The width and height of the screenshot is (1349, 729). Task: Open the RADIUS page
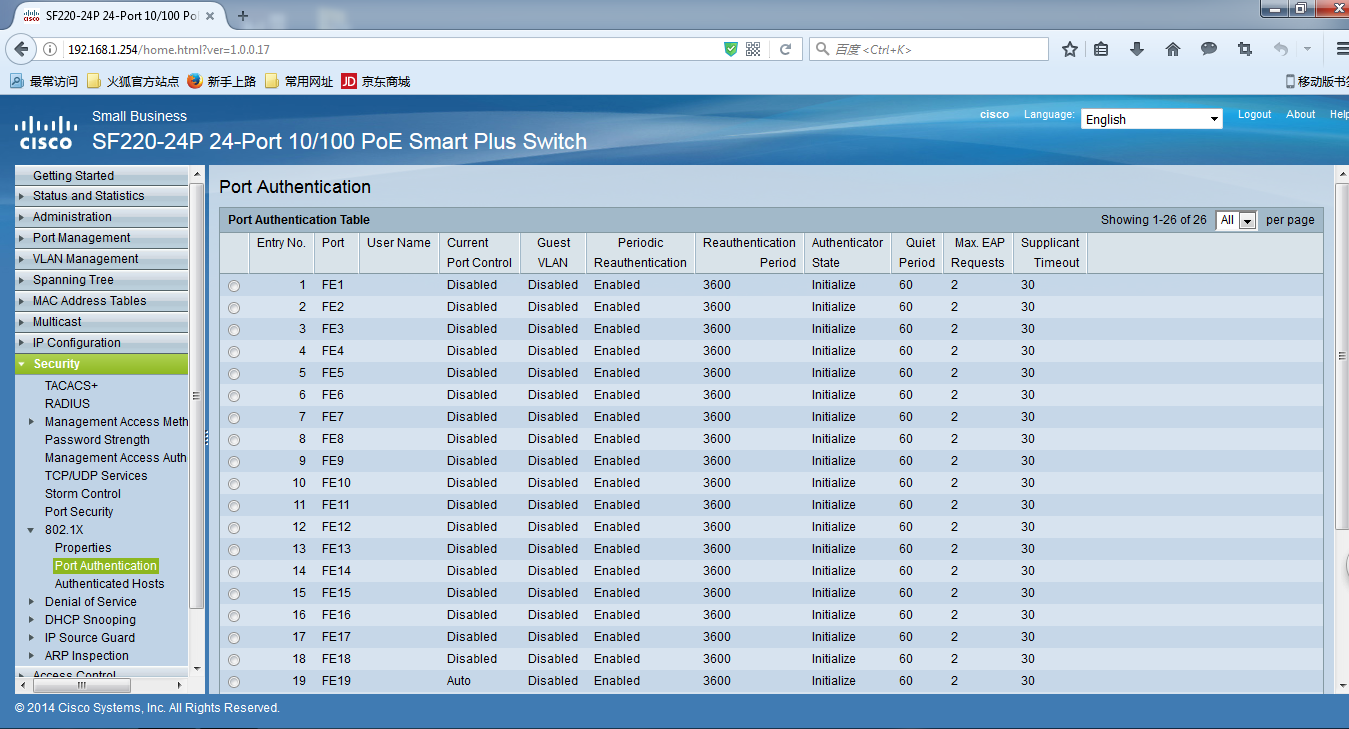(67, 404)
